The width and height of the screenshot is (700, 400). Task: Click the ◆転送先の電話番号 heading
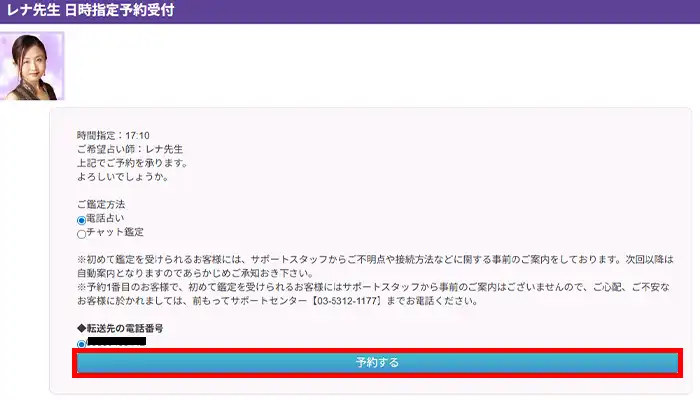[120, 329]
